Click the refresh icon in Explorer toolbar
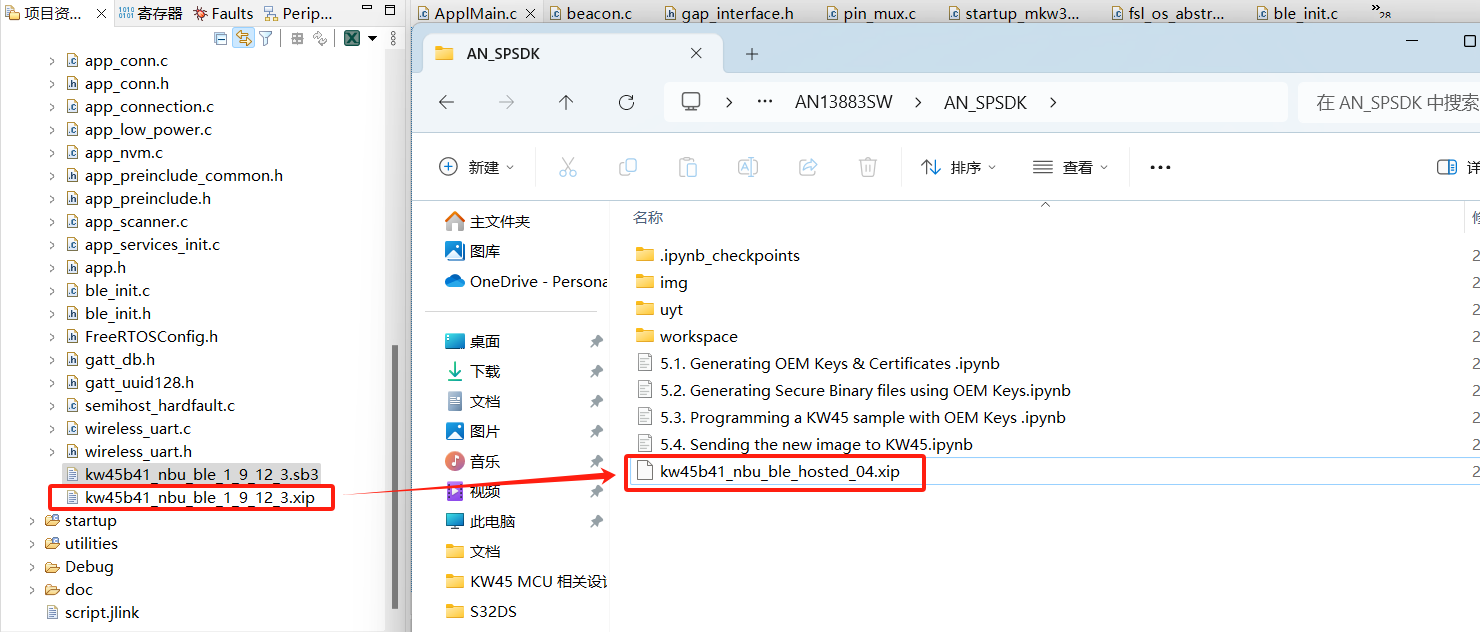This screenshot has width=1480, height=632. (x=627, y=101)
